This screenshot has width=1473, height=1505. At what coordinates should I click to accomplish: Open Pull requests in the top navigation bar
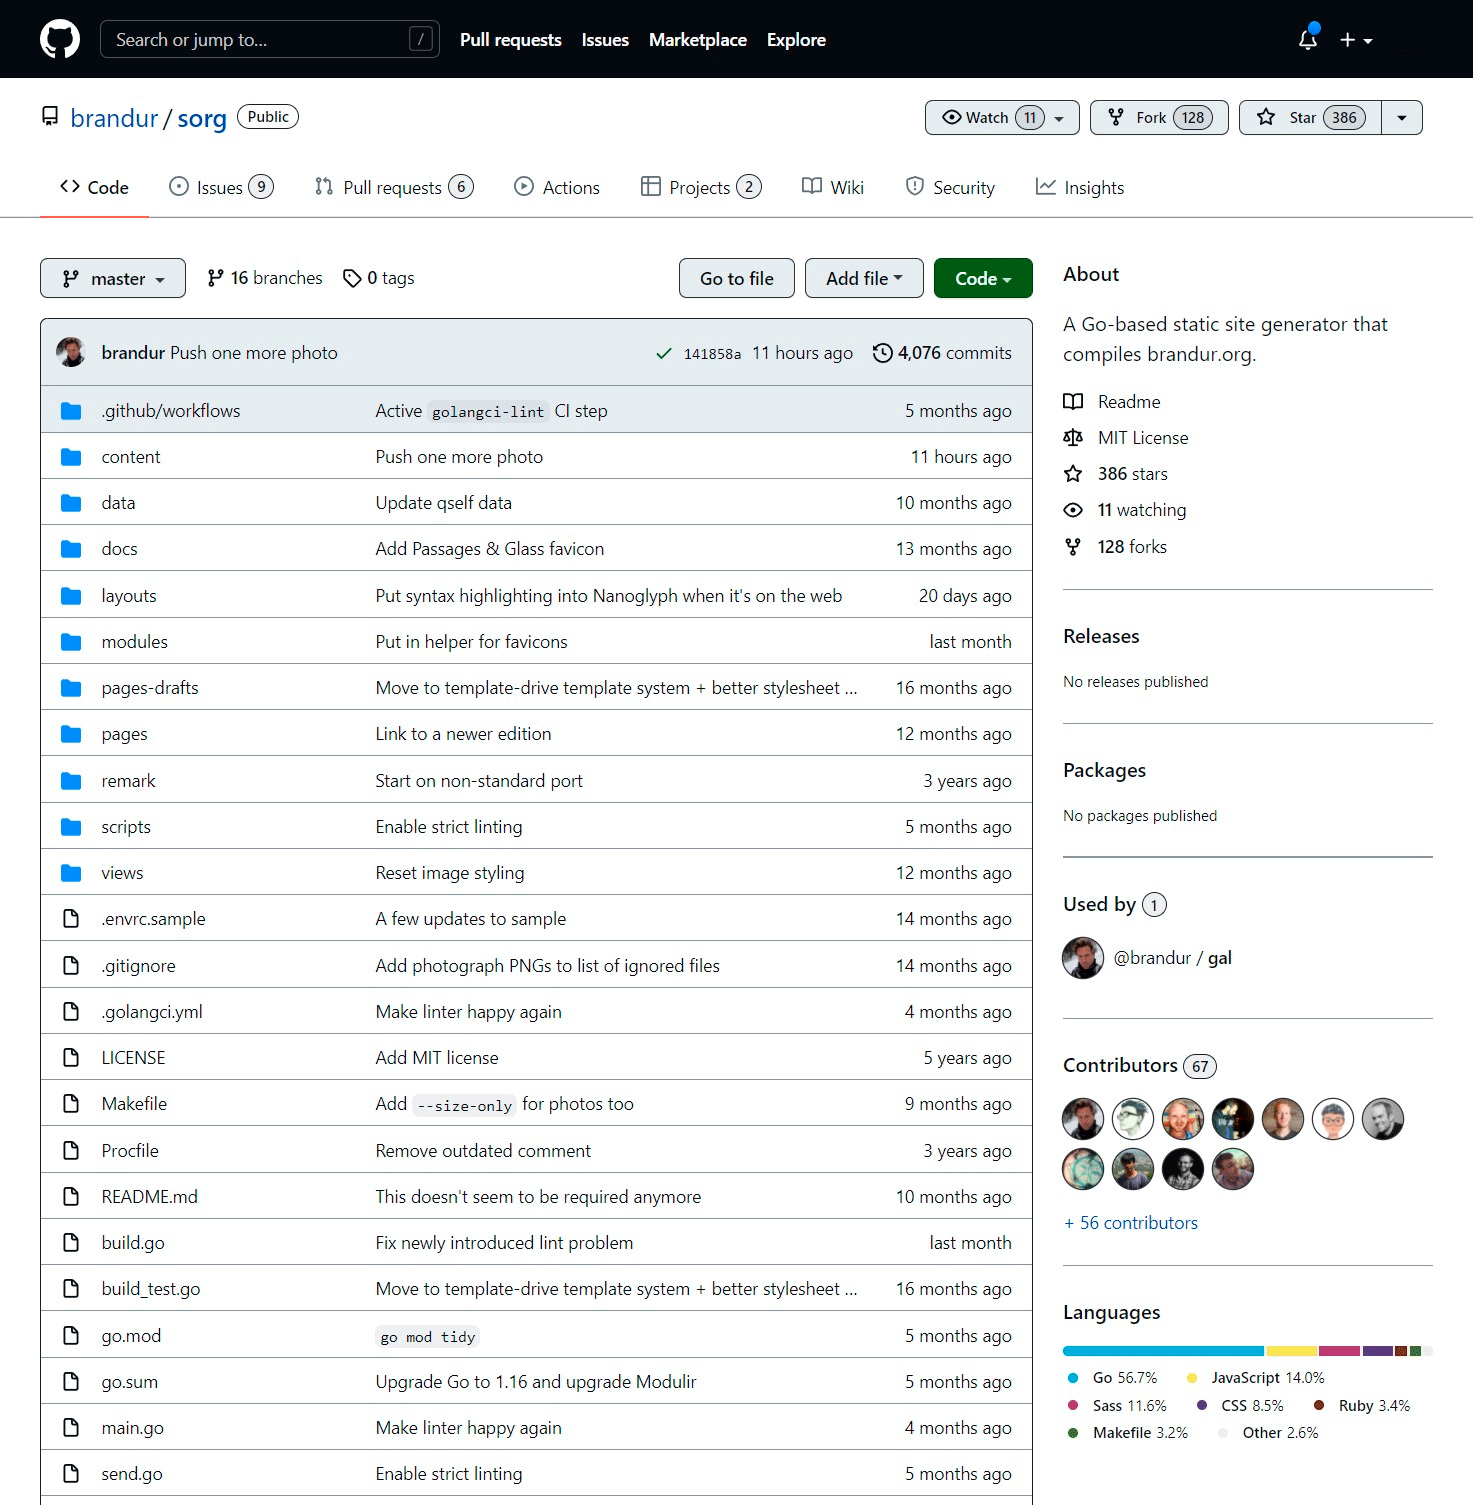511,40
